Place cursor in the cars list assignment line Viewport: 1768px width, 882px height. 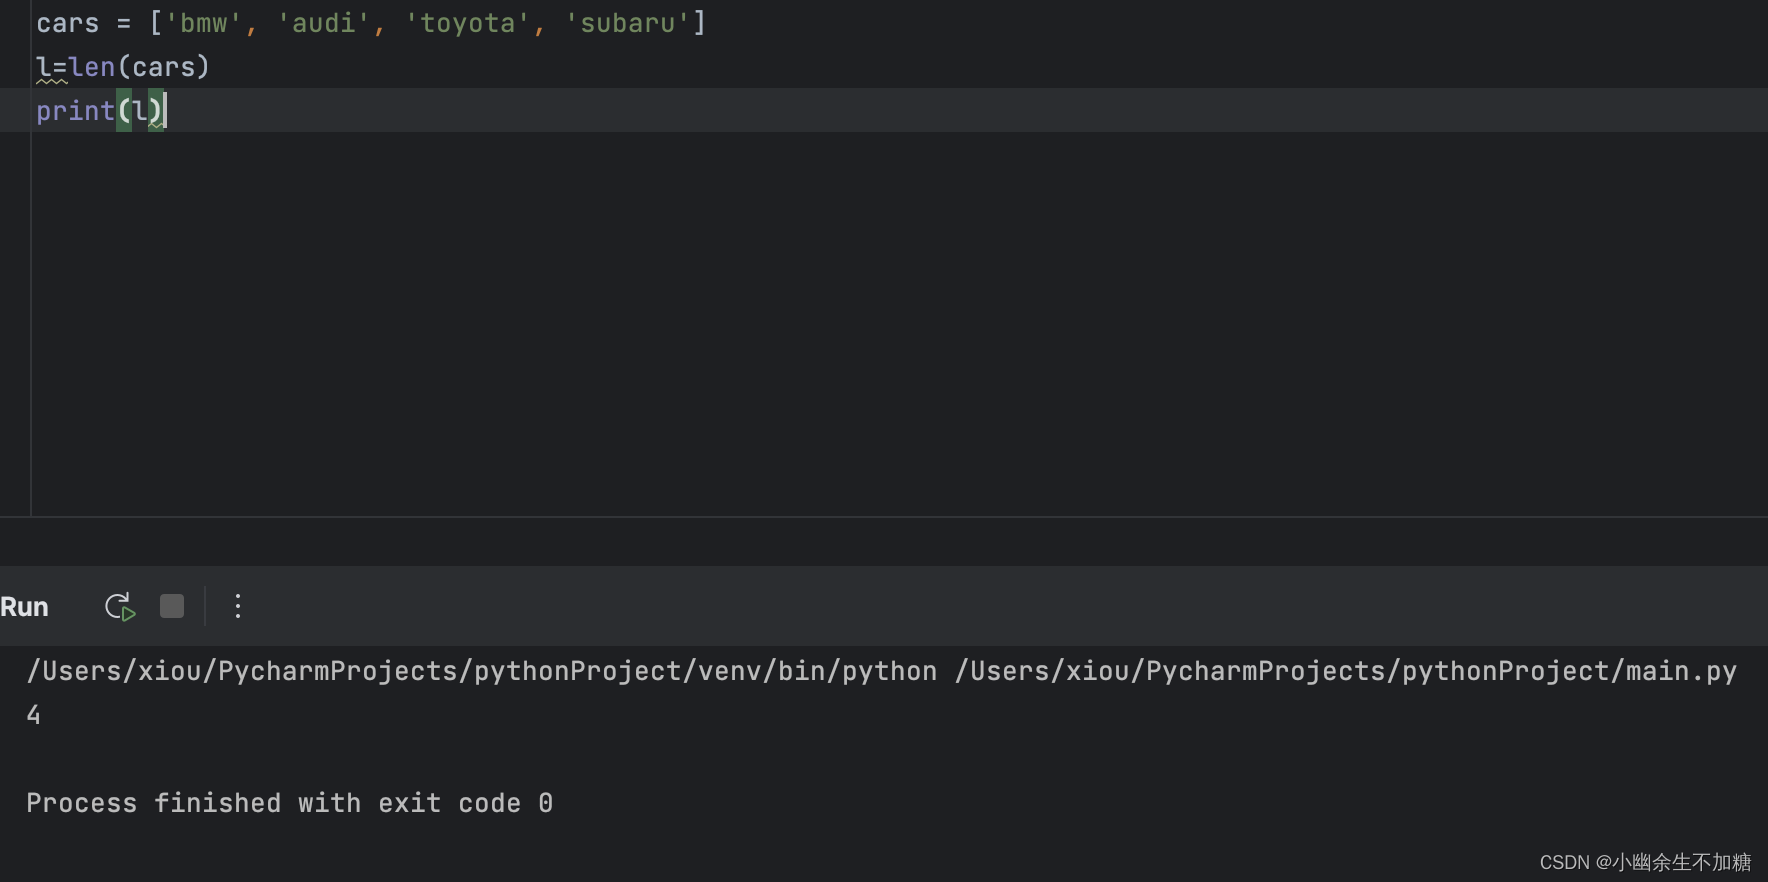371,23
